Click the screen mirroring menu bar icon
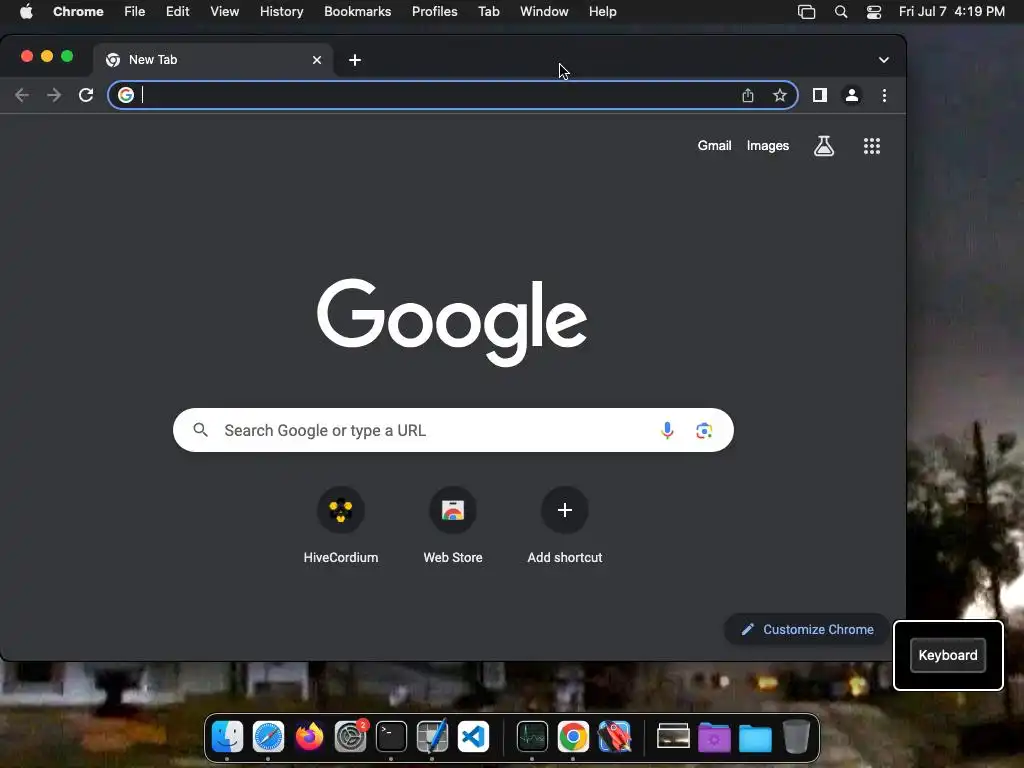1024x768 pixels. tap(807, 12)
